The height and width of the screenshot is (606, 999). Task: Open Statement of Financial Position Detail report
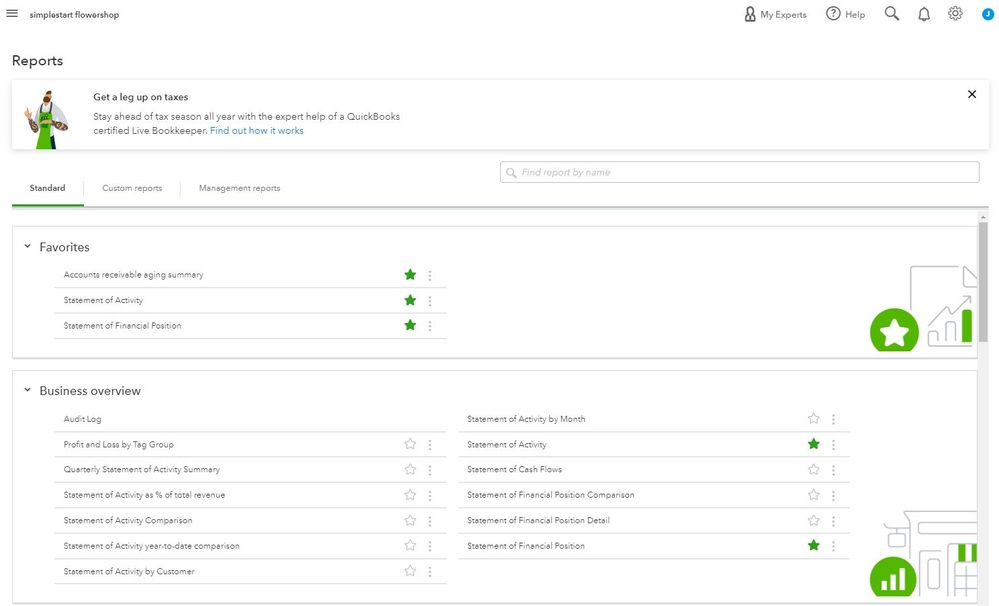click(x=538, y=521)
